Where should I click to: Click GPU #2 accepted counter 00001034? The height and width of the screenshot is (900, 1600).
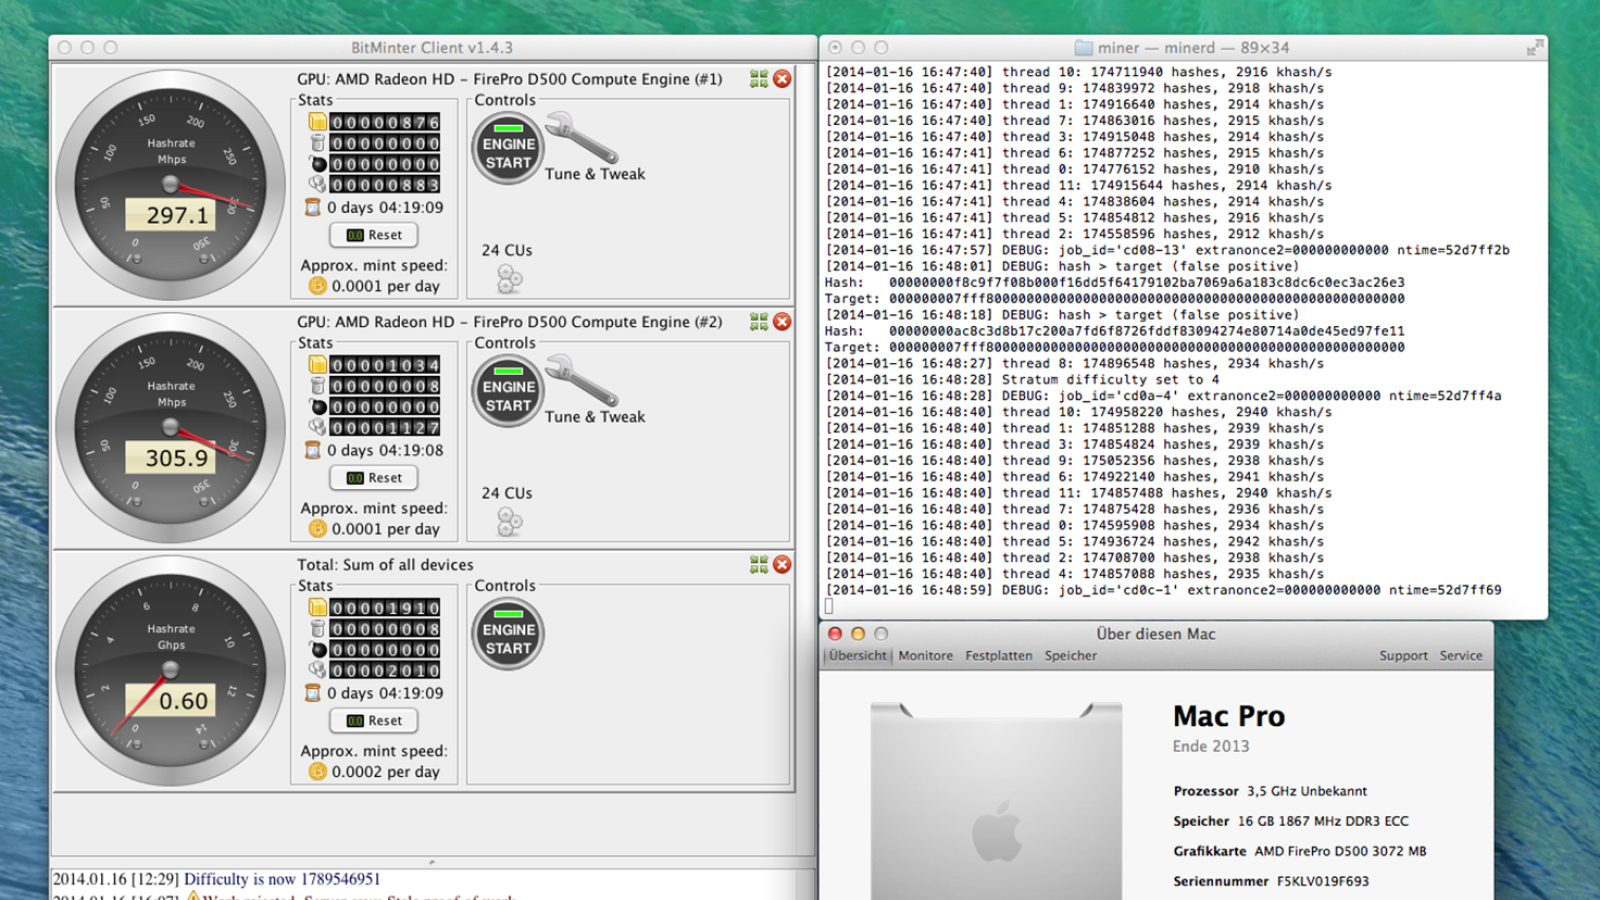click(x=385, y=365)
